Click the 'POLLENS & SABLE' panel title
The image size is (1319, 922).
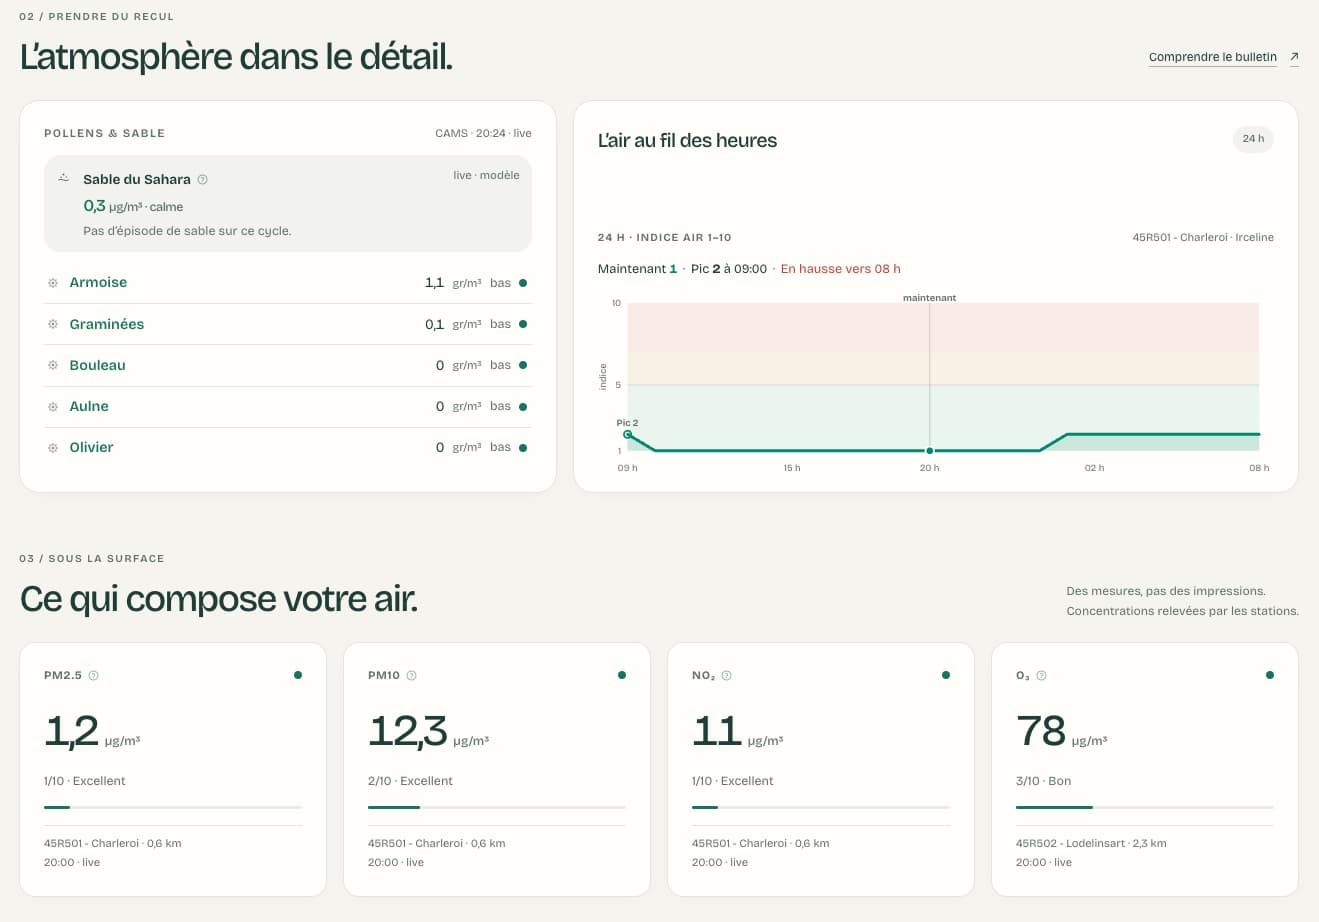pos(104,133)
